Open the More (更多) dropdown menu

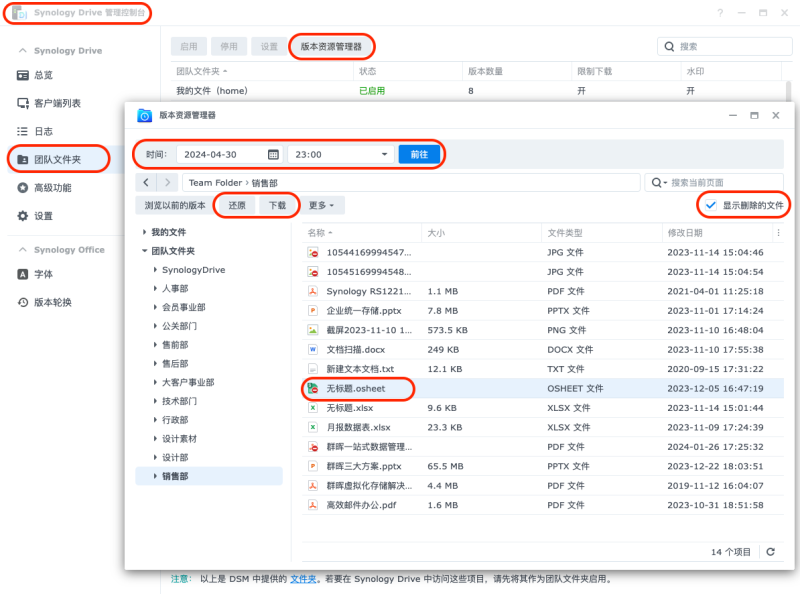click(x=321, y=205)
